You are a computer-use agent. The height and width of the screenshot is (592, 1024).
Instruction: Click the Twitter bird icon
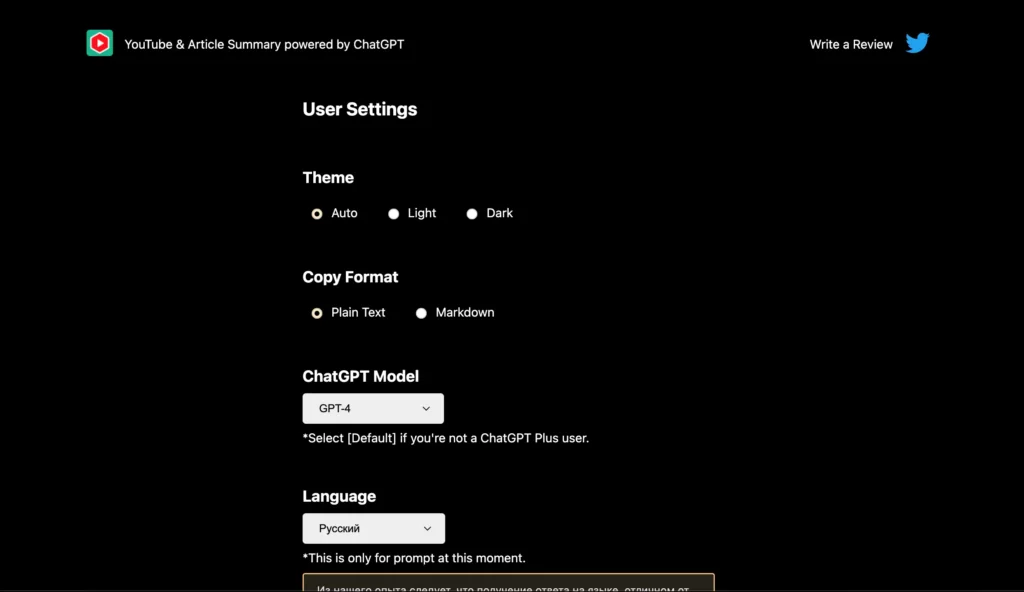click(x=917, y=43)
